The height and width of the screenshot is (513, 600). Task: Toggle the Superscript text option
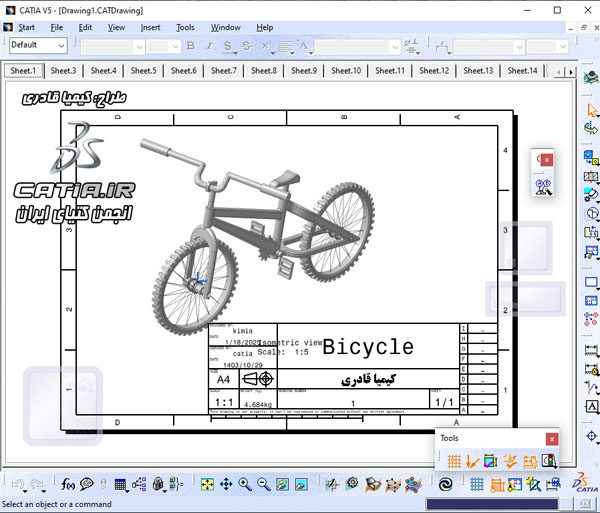(266, 47)
